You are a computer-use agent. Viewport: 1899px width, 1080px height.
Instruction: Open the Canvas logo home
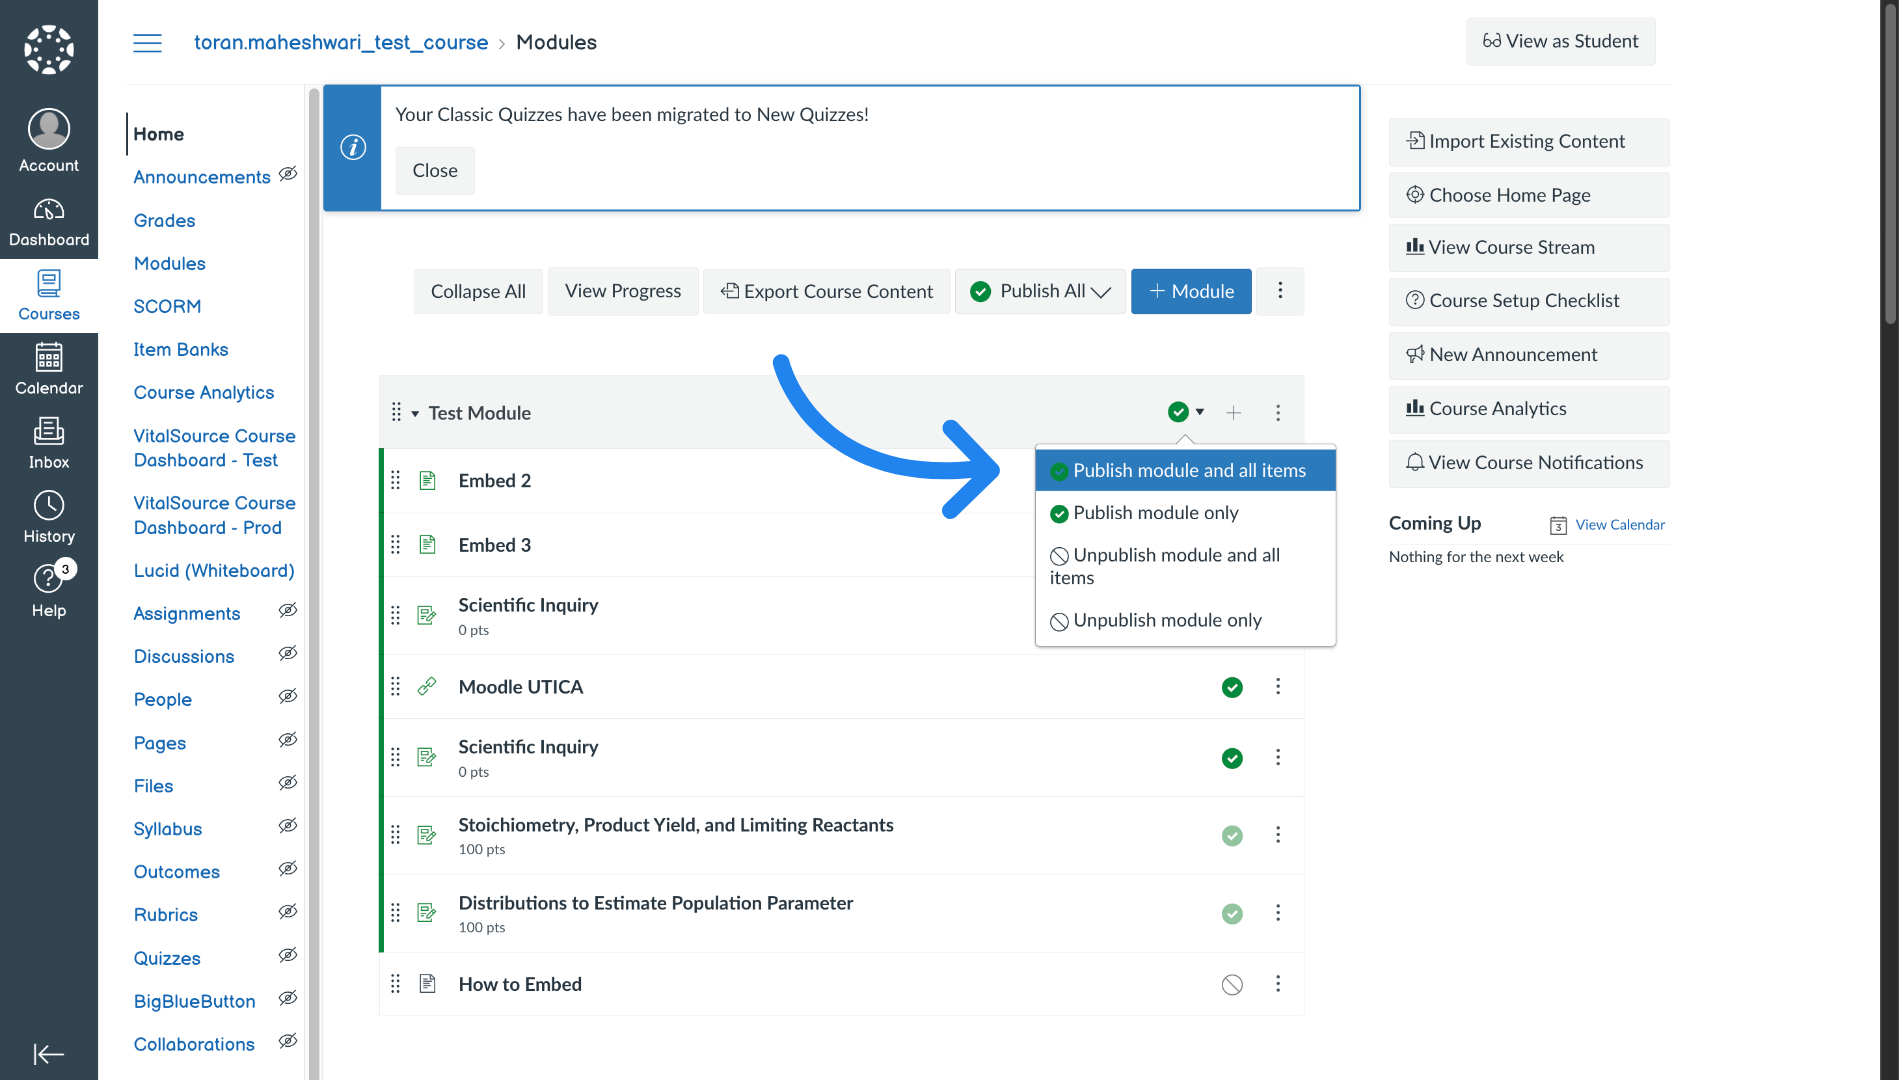pos(49,49)
